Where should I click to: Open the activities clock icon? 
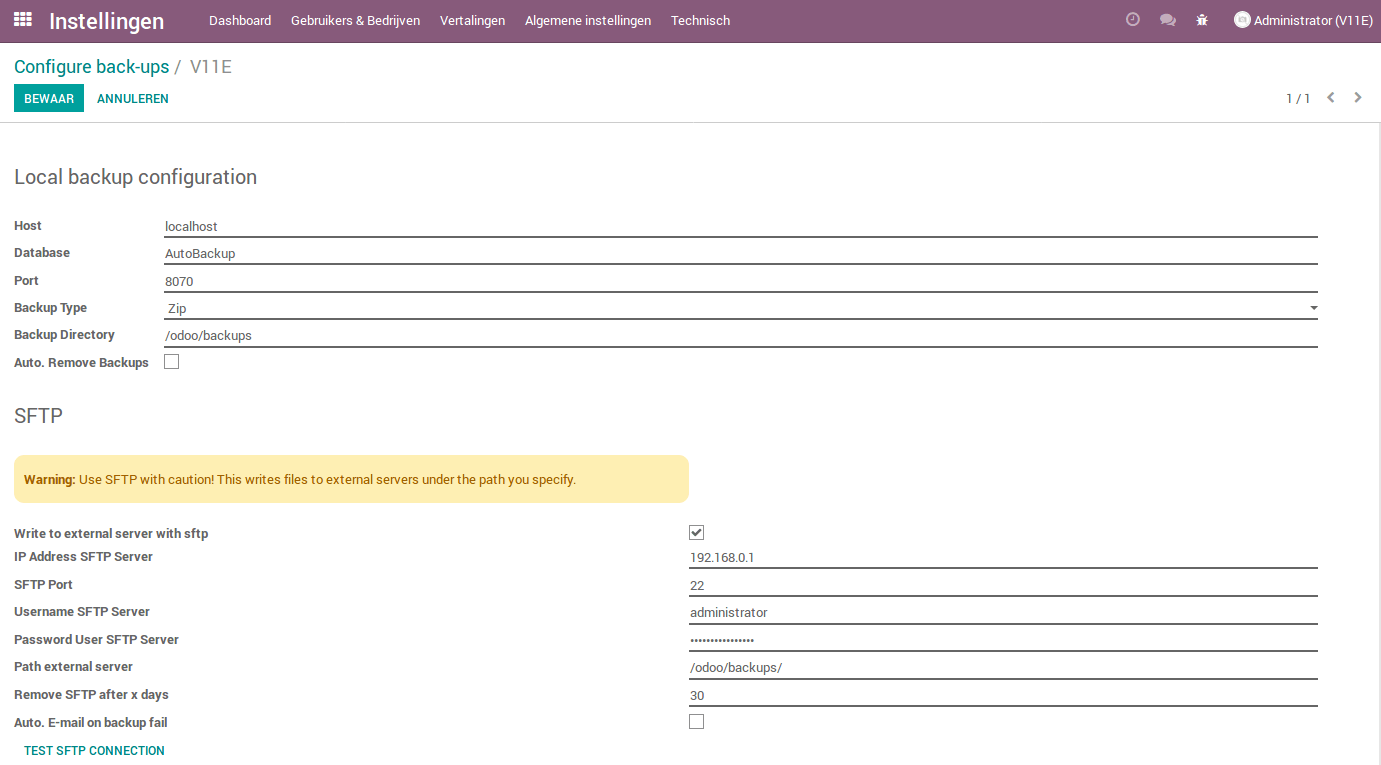point(1132,20)
